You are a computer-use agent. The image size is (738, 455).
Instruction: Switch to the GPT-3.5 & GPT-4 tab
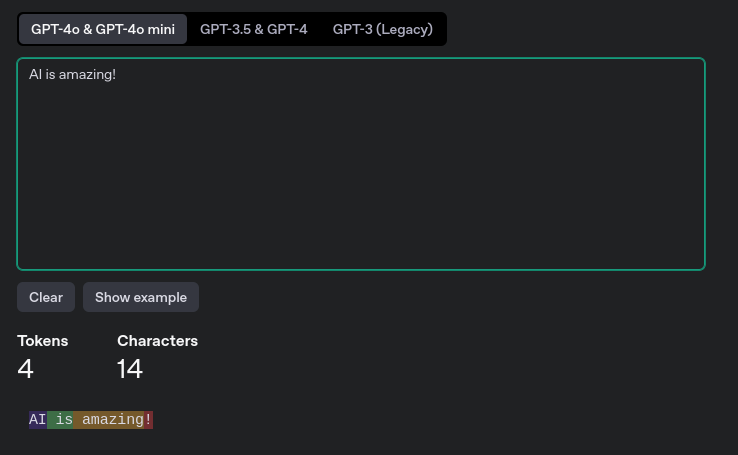pos(253,29)
